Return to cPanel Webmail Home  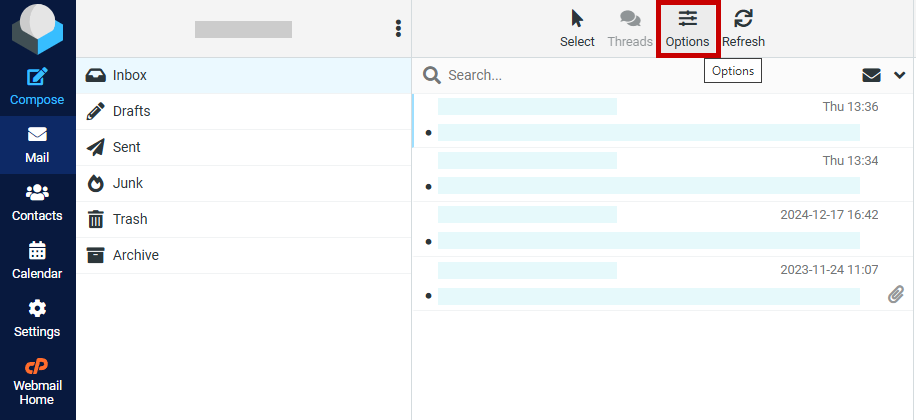click(37, 383)
